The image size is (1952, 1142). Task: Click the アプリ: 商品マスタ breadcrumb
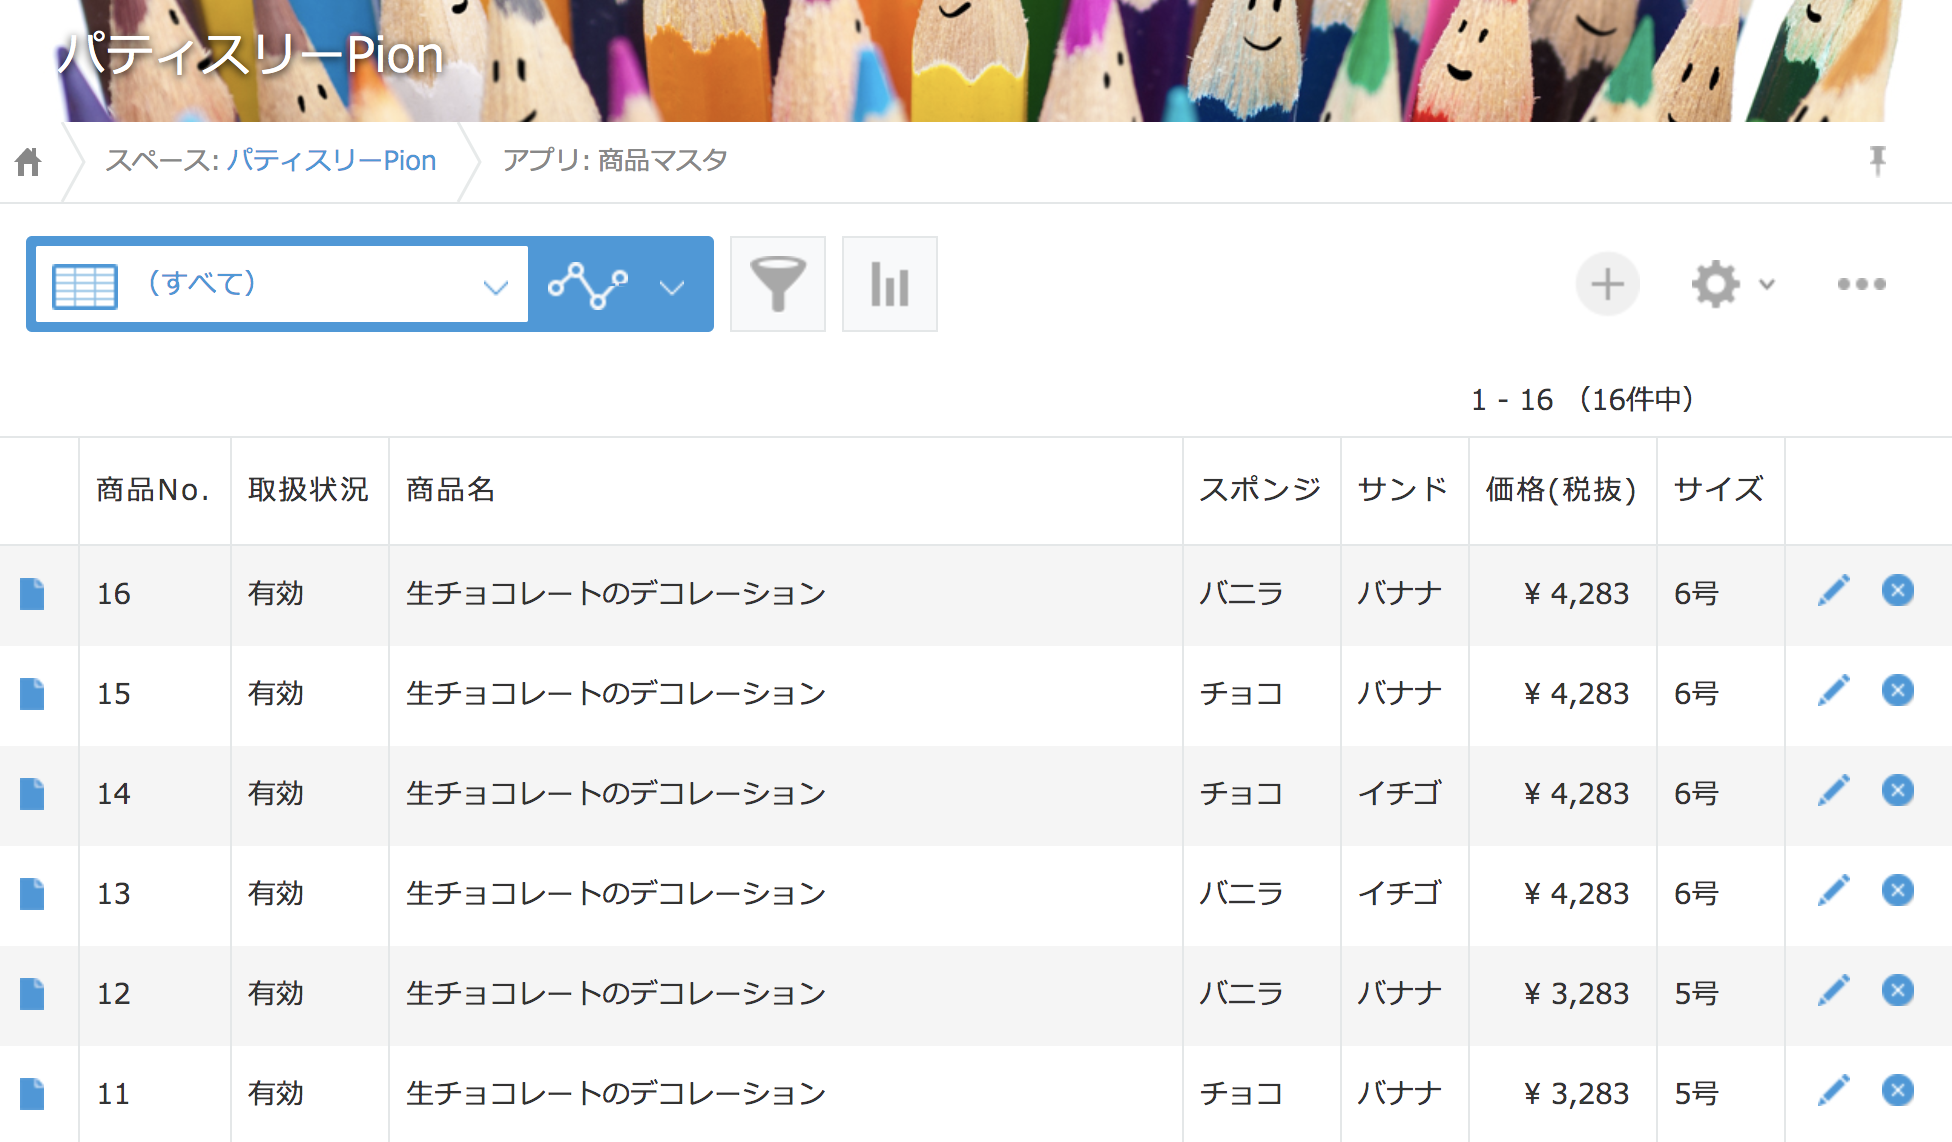click(x=614, y=161)
